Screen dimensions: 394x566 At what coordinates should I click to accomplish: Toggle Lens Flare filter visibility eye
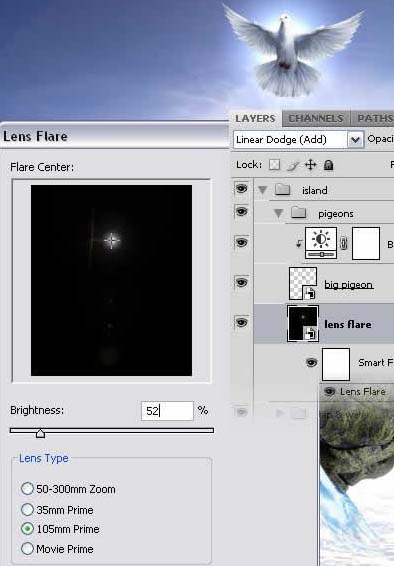[329, 391]
